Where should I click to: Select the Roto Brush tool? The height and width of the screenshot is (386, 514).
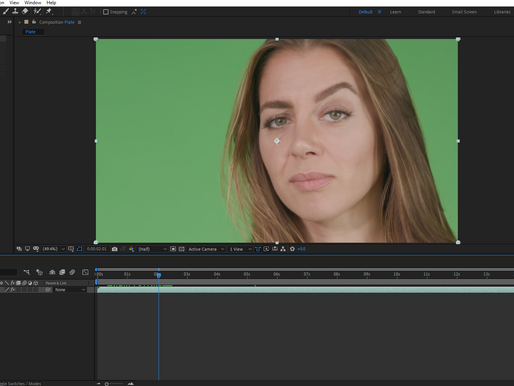pyautogui.click(x=37, y=12)
